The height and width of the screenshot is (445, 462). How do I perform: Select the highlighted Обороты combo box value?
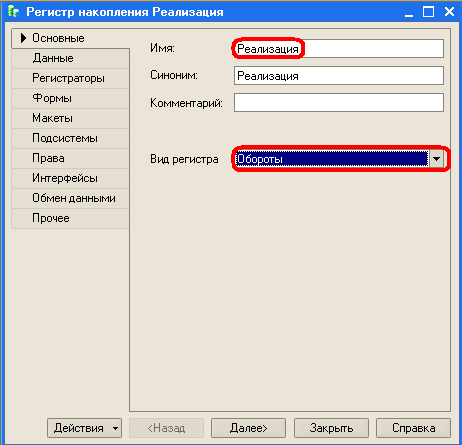click(x=332, y=159)
